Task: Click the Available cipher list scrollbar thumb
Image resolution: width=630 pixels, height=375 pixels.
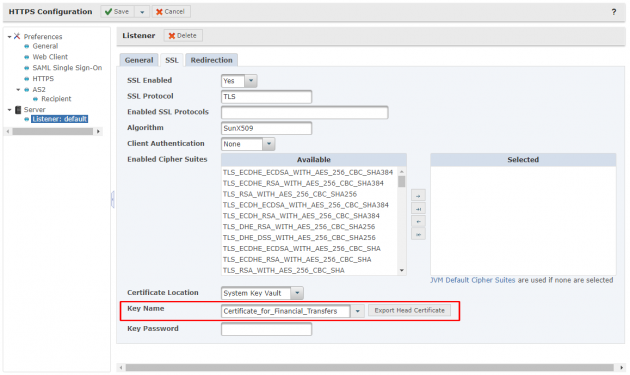Action: (x=402, y=182)
